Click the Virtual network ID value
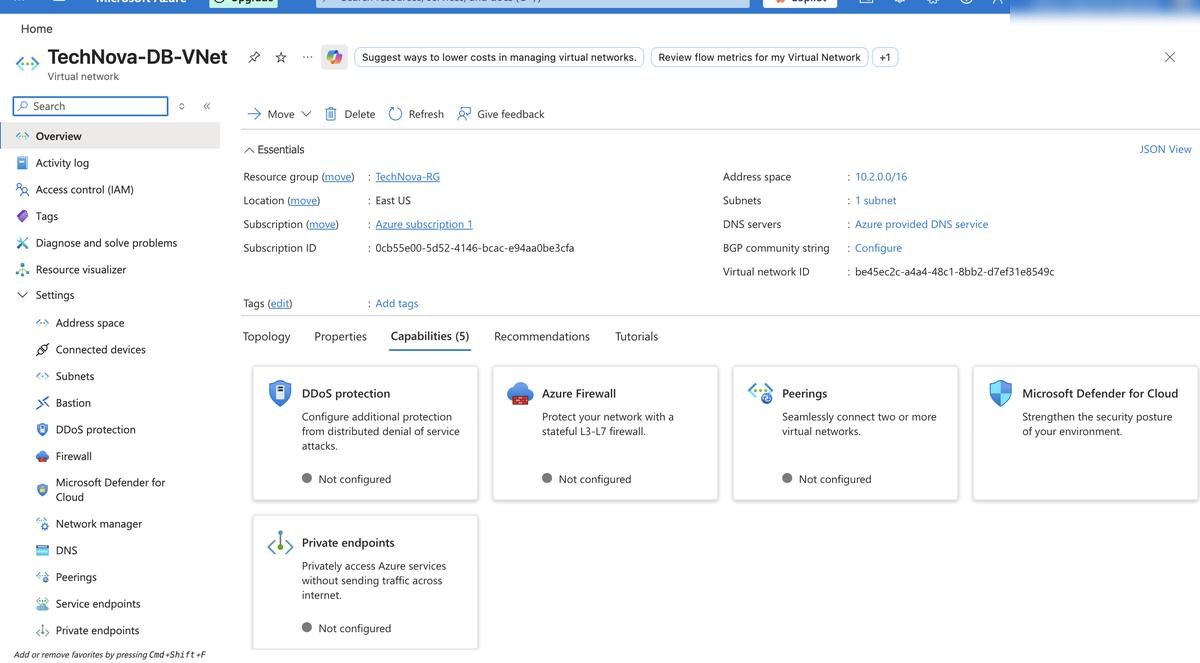Viewport: 1200px width, 663px height. pyautogui.click(x=954, y=271)
